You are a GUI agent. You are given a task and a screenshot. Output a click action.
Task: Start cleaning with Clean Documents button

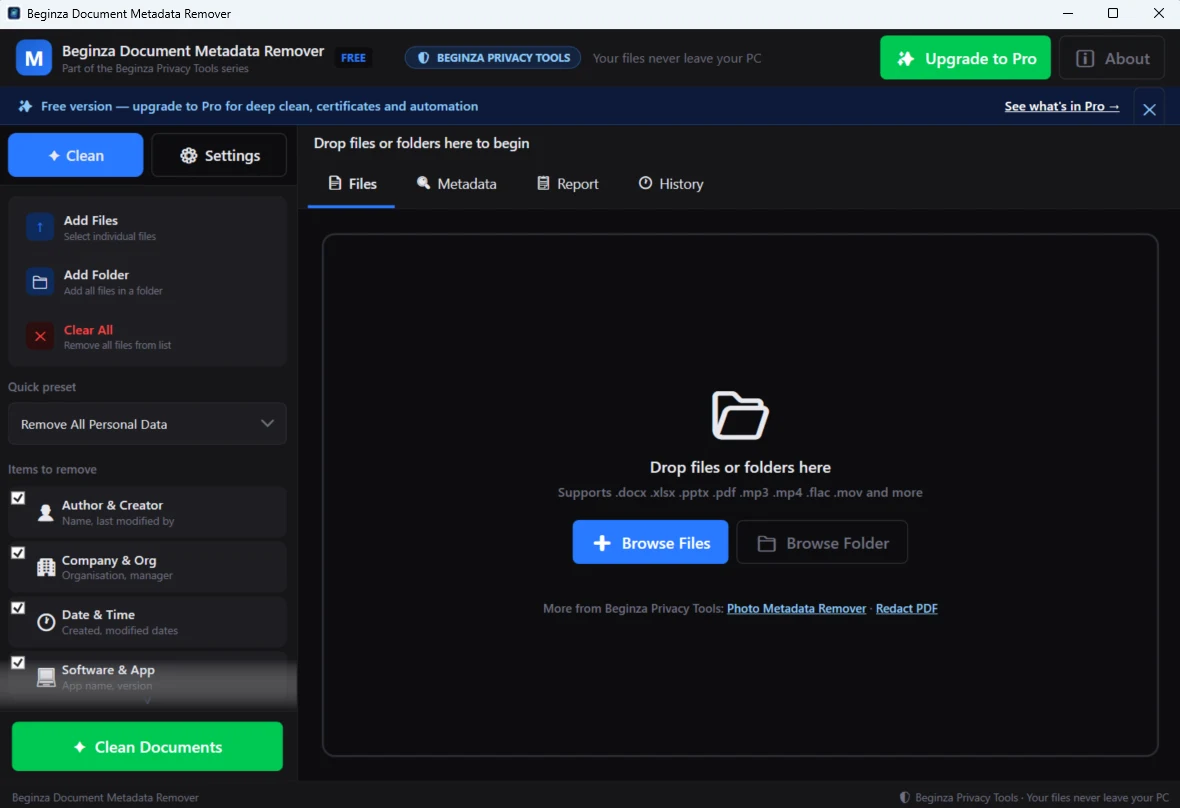coord(148,746)
